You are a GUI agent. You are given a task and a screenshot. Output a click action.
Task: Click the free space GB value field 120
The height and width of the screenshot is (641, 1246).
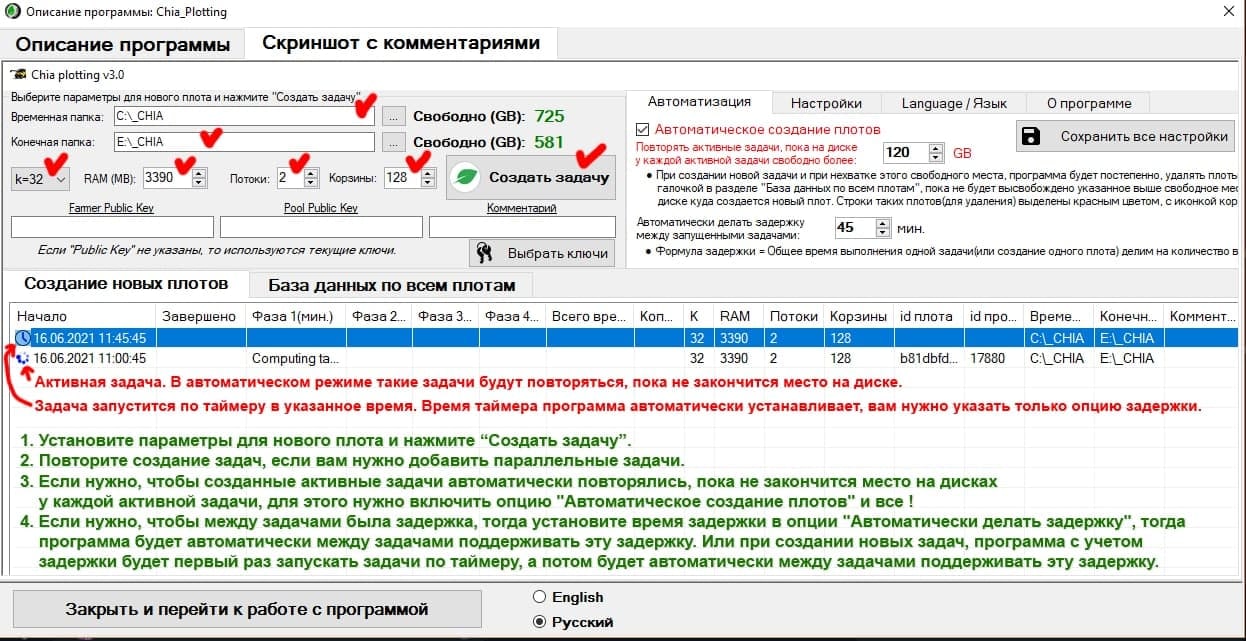(x=906, y=152)
